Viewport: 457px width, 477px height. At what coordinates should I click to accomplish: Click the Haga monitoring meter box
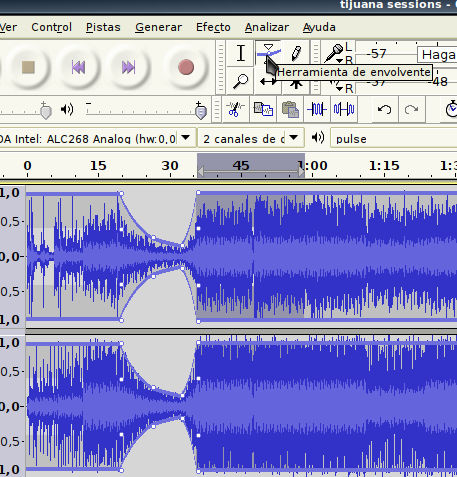(x=437, y=54)
